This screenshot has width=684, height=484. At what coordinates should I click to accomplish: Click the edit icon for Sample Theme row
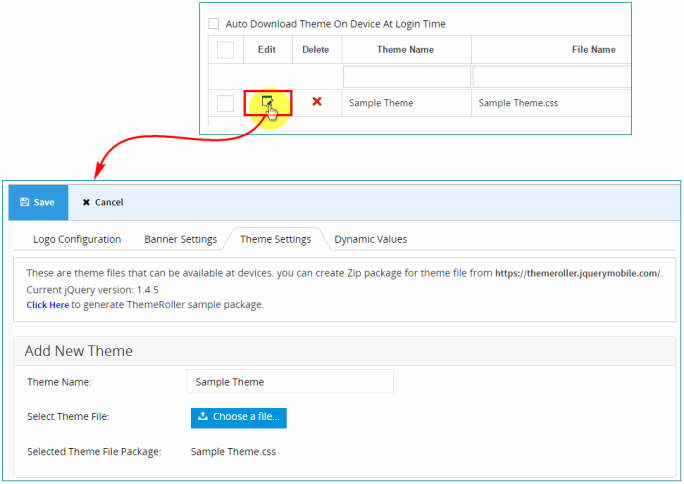267,102
